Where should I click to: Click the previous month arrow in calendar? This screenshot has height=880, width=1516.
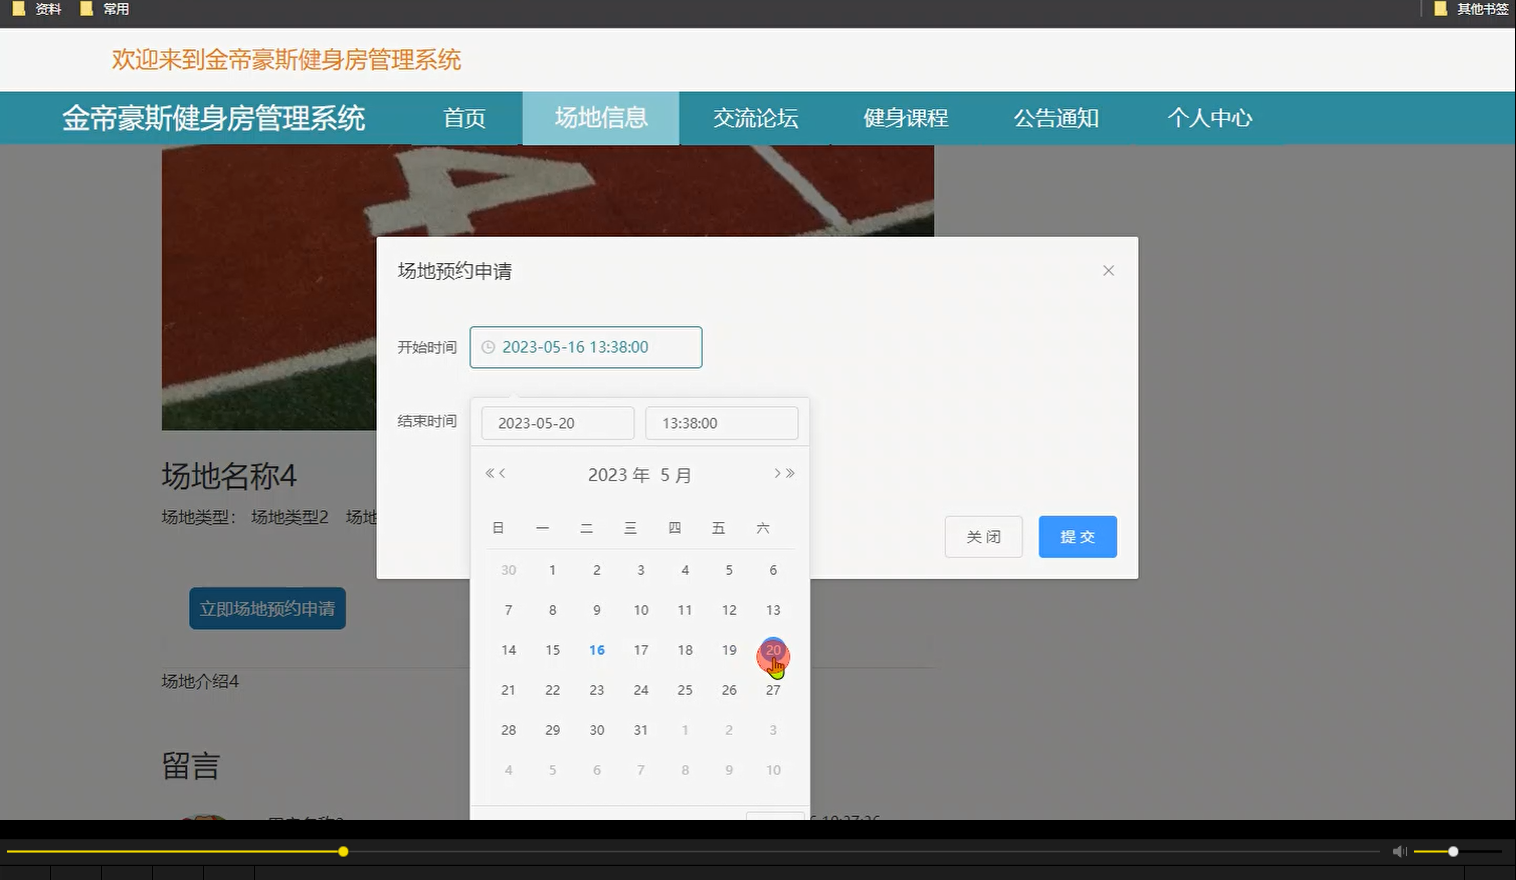(x=502, y=474)
